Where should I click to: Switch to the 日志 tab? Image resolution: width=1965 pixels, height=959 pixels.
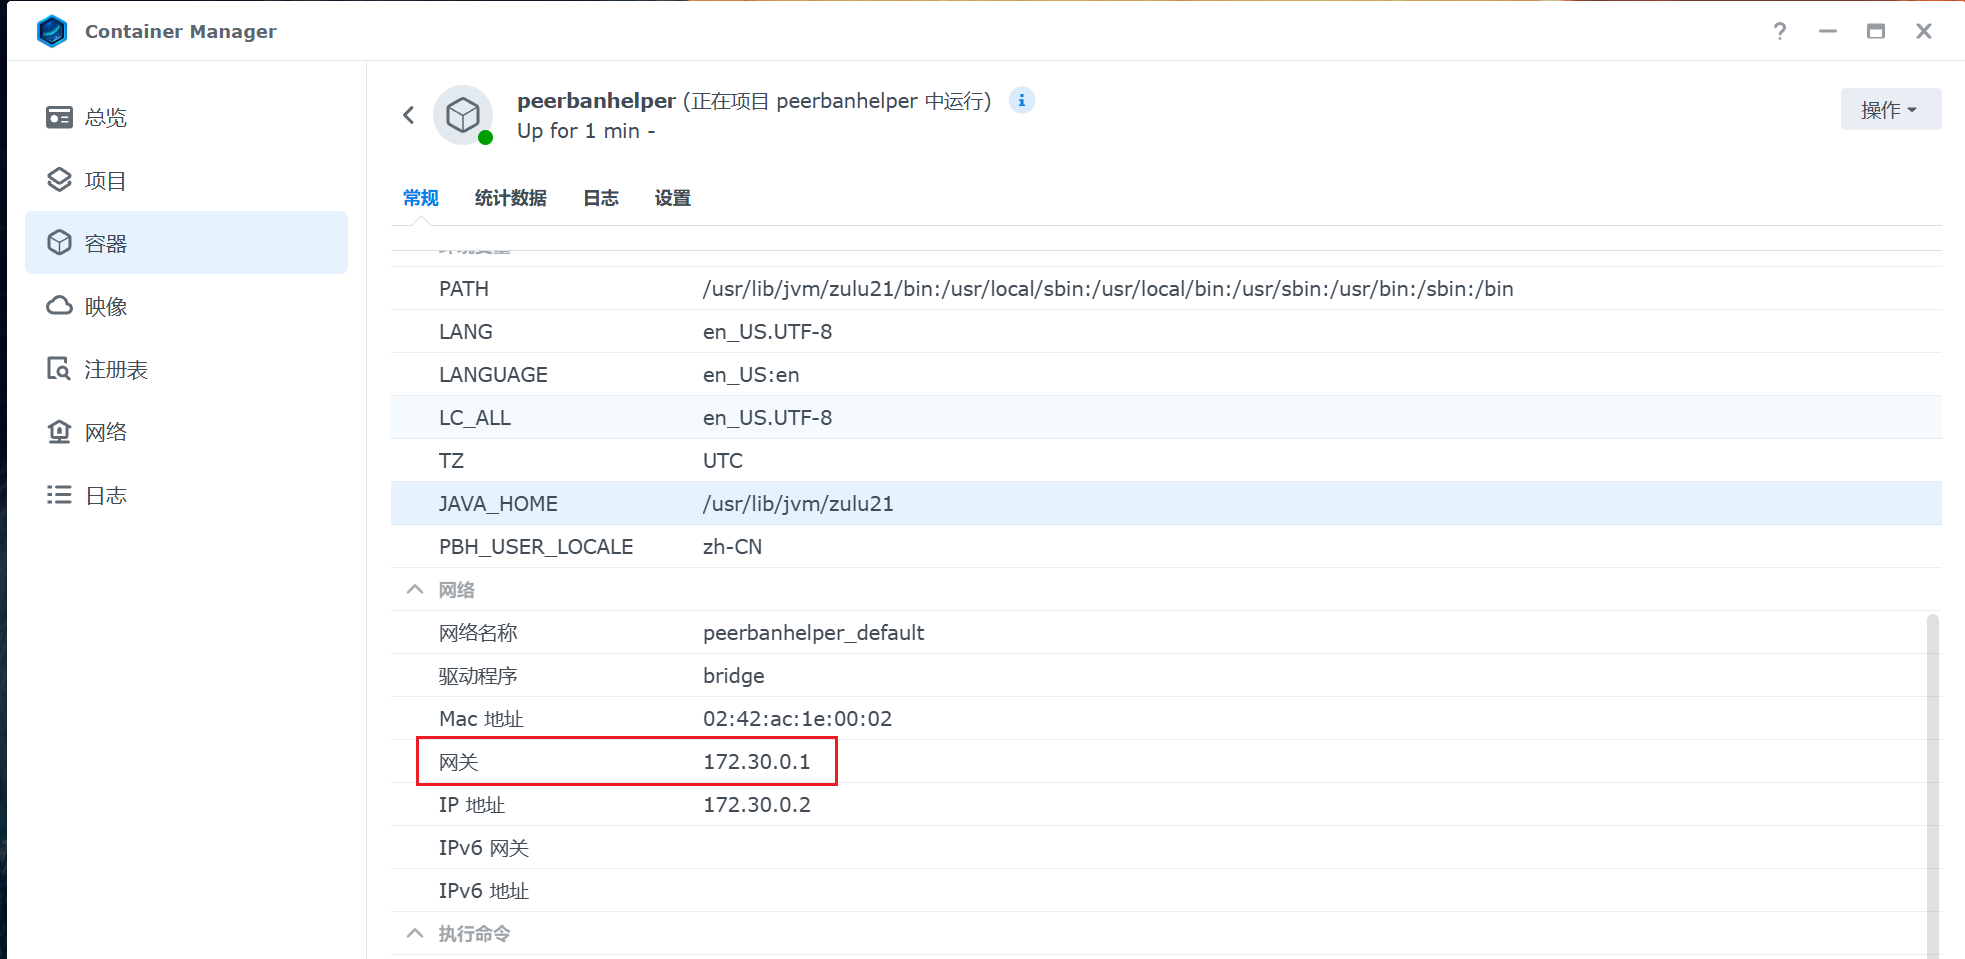[600, 198]
